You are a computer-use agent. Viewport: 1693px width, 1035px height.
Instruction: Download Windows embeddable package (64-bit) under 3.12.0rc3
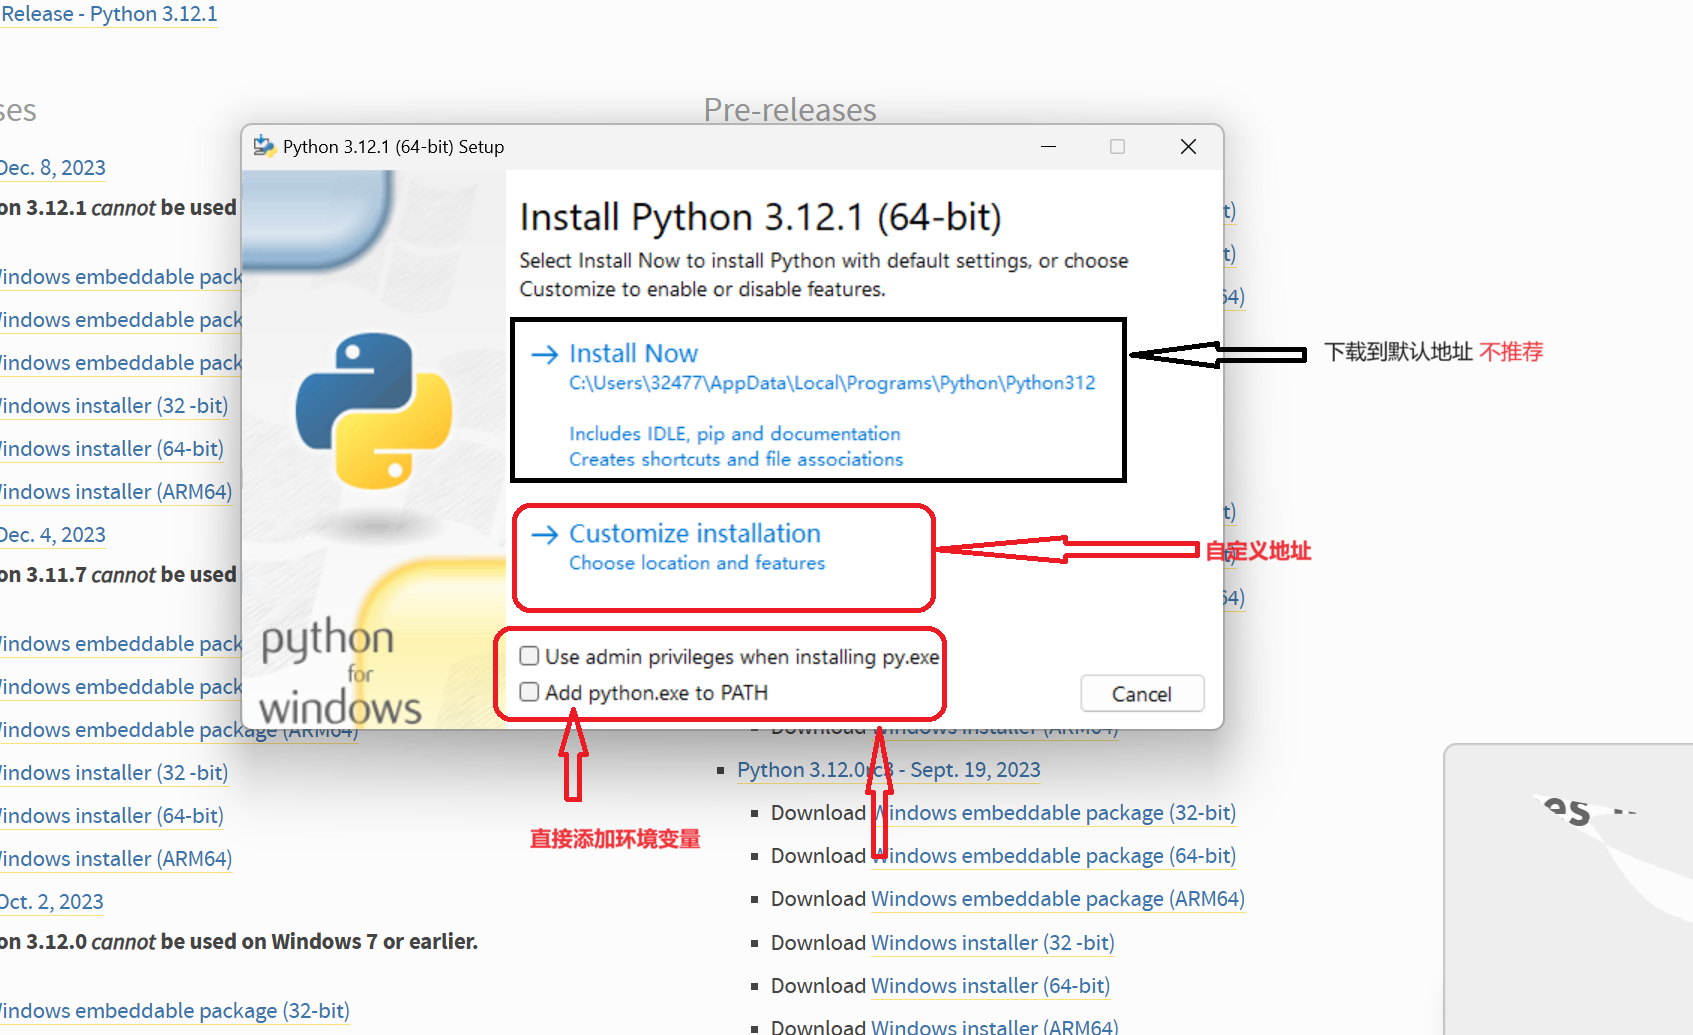pyautogui.click(x=1054, y=856)
